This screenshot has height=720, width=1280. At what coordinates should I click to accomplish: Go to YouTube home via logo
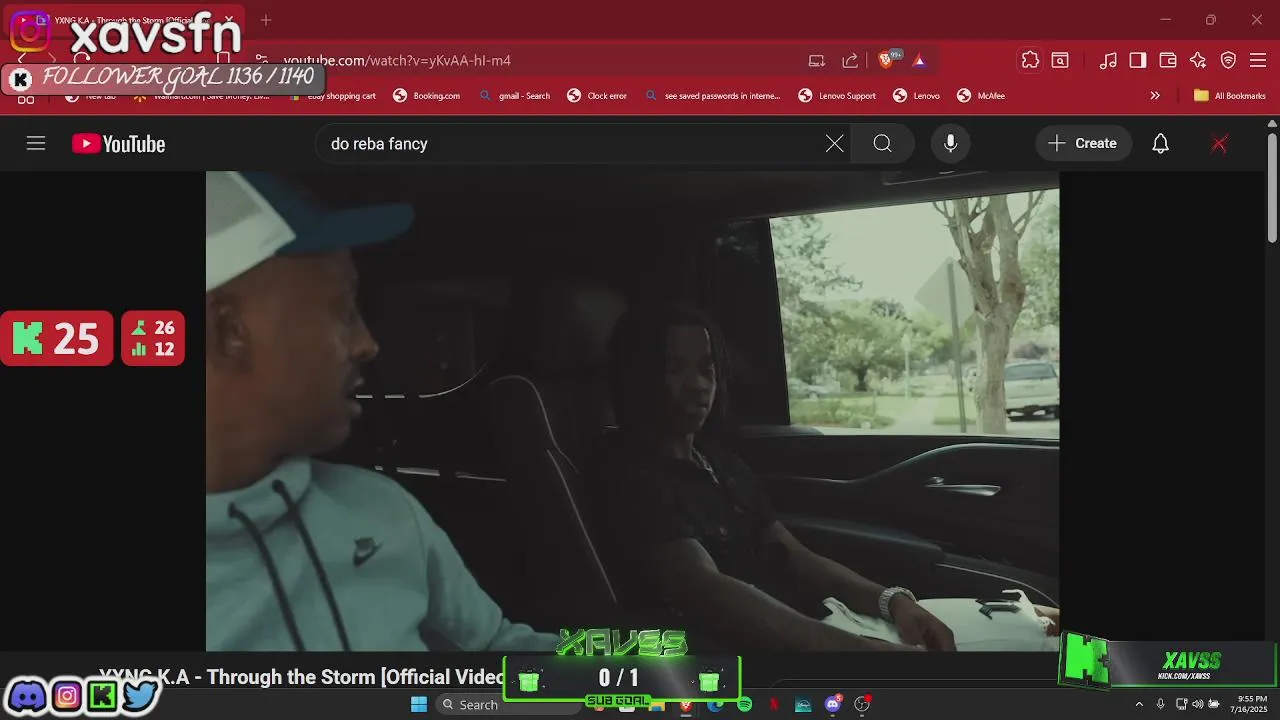point(118,144)
